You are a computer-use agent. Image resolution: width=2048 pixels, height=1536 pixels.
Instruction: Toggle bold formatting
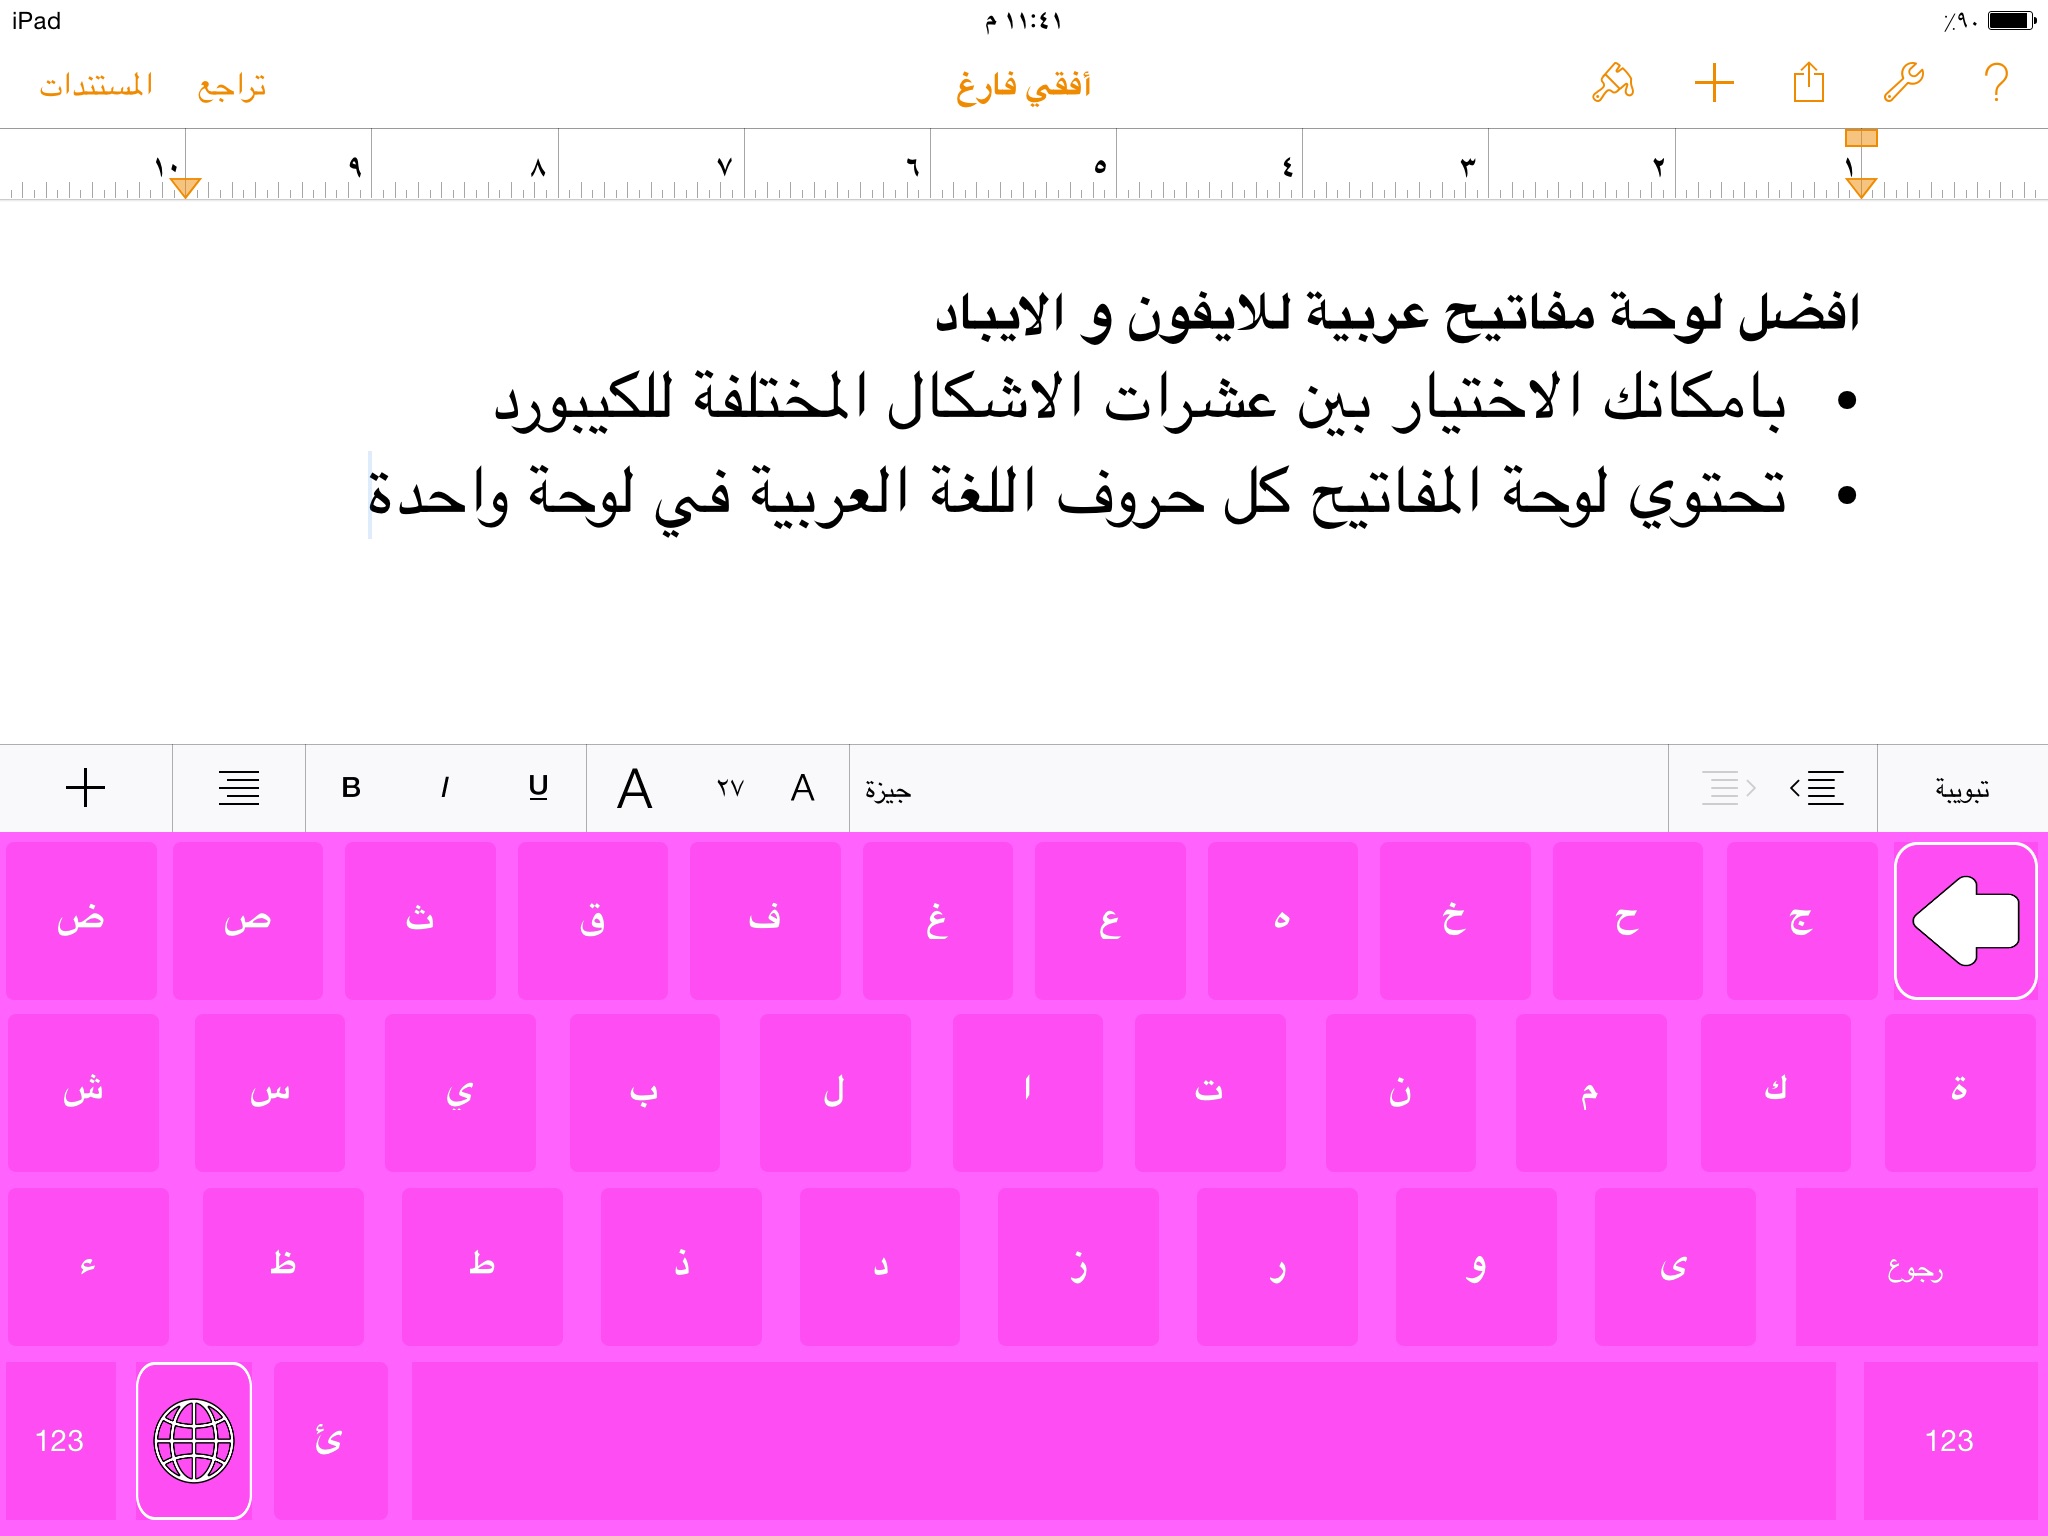[351, 788]
